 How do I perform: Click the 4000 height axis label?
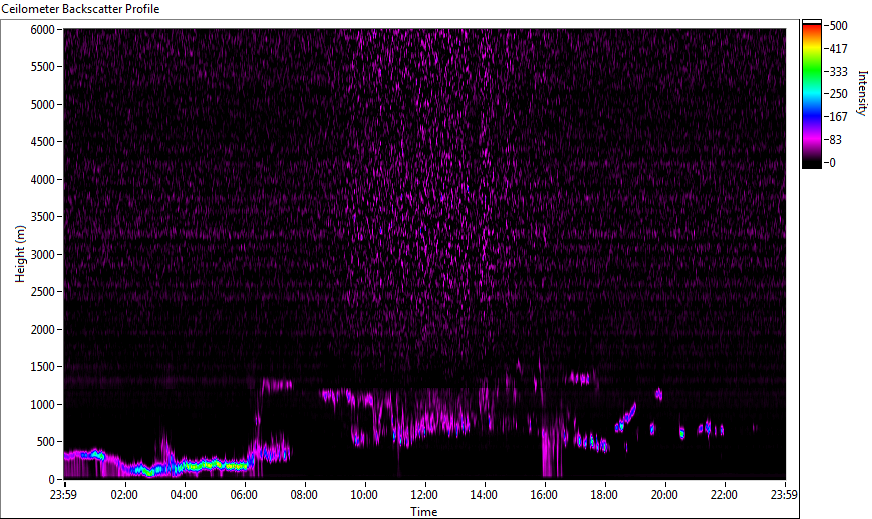(42, 180)
